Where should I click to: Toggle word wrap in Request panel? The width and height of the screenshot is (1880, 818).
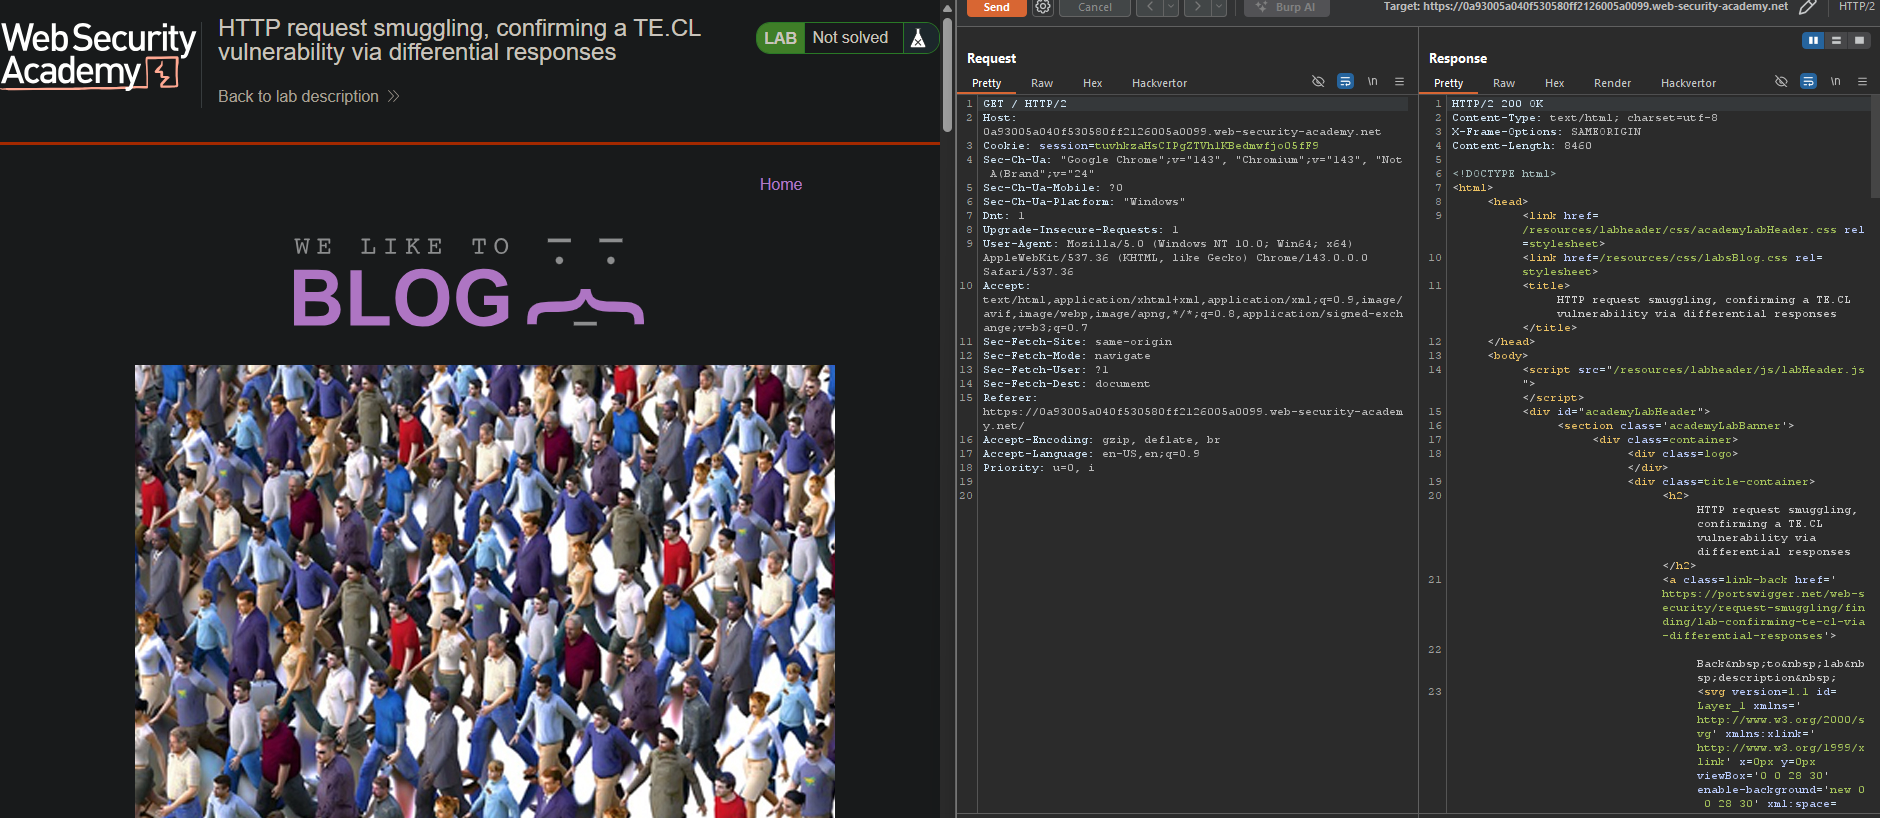1345,82
